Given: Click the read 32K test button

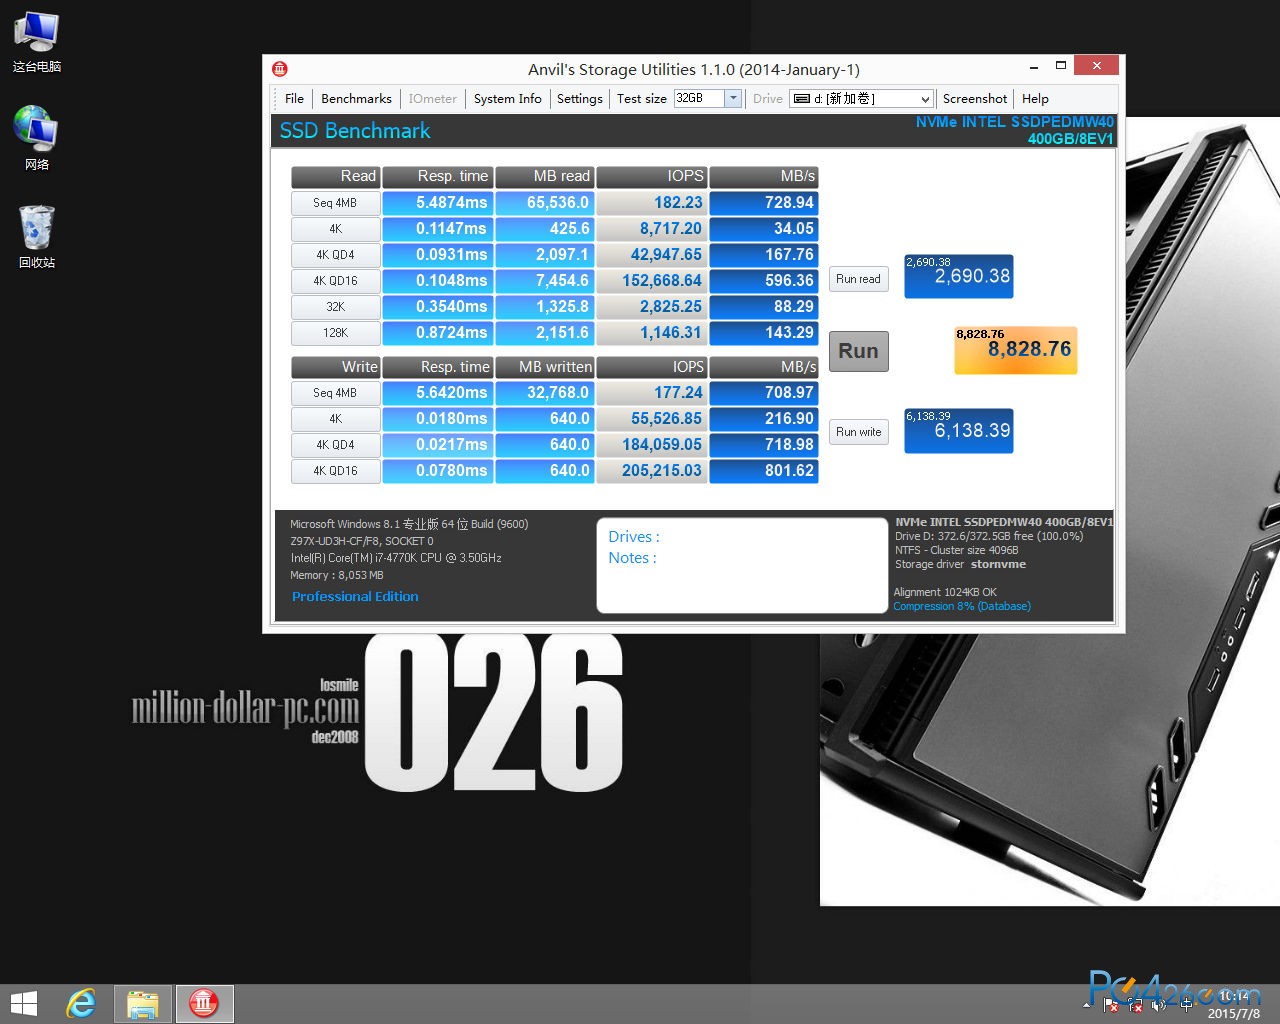Looking at the screenshot, I should 335,307.
